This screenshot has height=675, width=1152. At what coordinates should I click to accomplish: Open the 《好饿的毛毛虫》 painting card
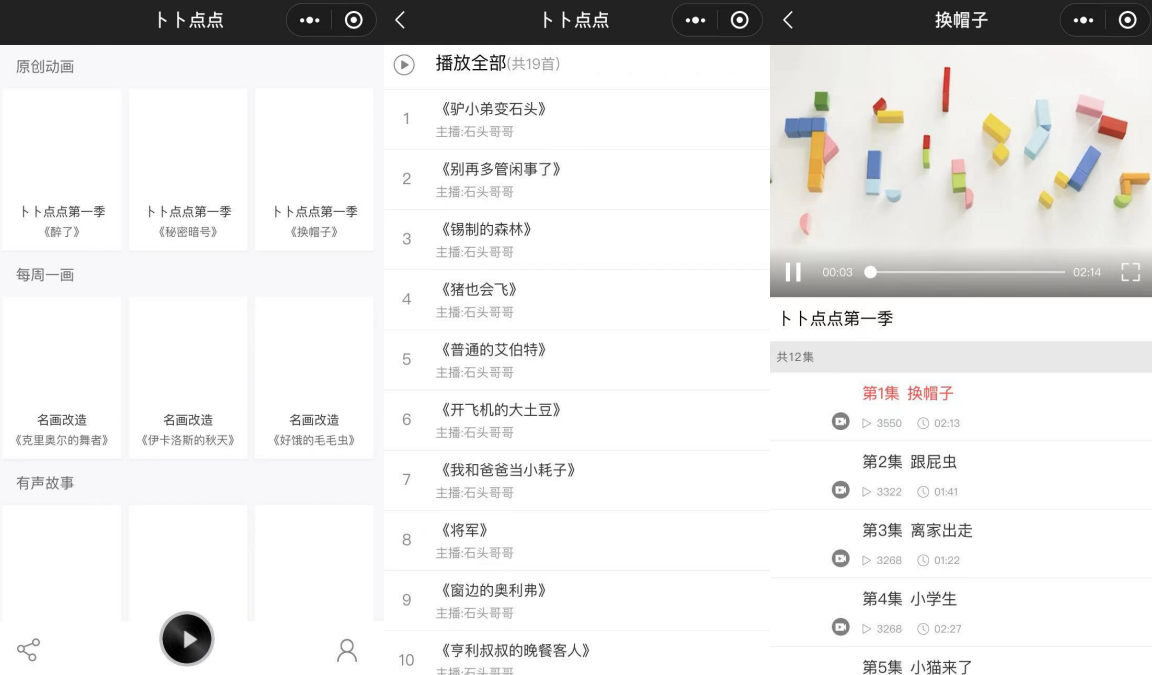tap(314, 378)
